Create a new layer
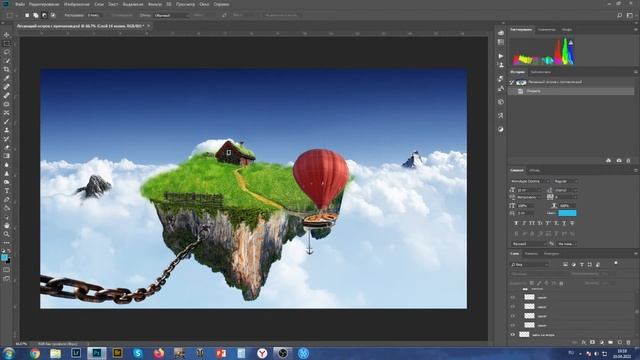This screenshot has height=360, width=640. pyautogui.click(x=619, y=342)
